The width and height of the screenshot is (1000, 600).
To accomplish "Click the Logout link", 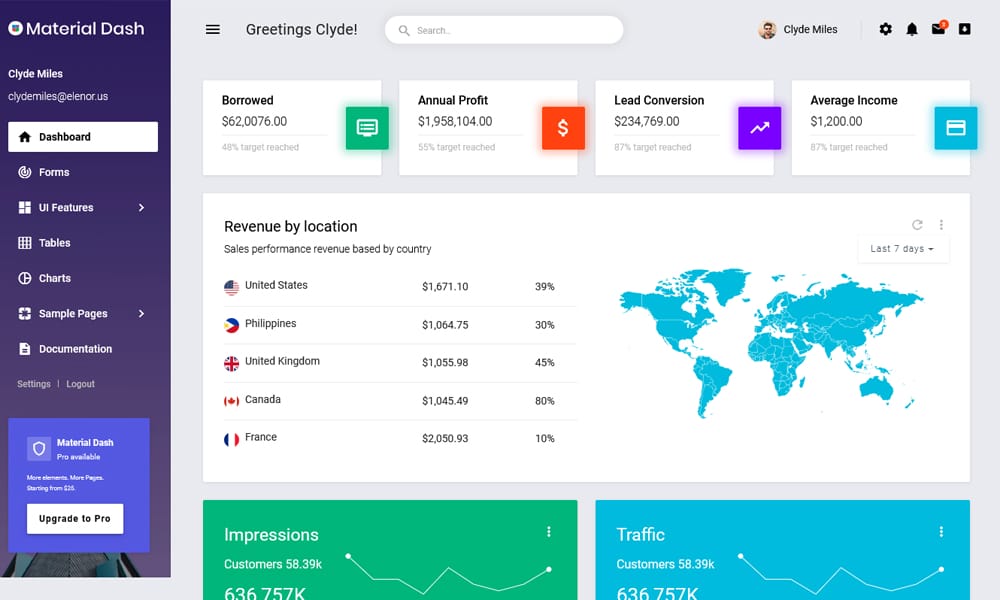I will pyautogui.click(x=80, y=383).
